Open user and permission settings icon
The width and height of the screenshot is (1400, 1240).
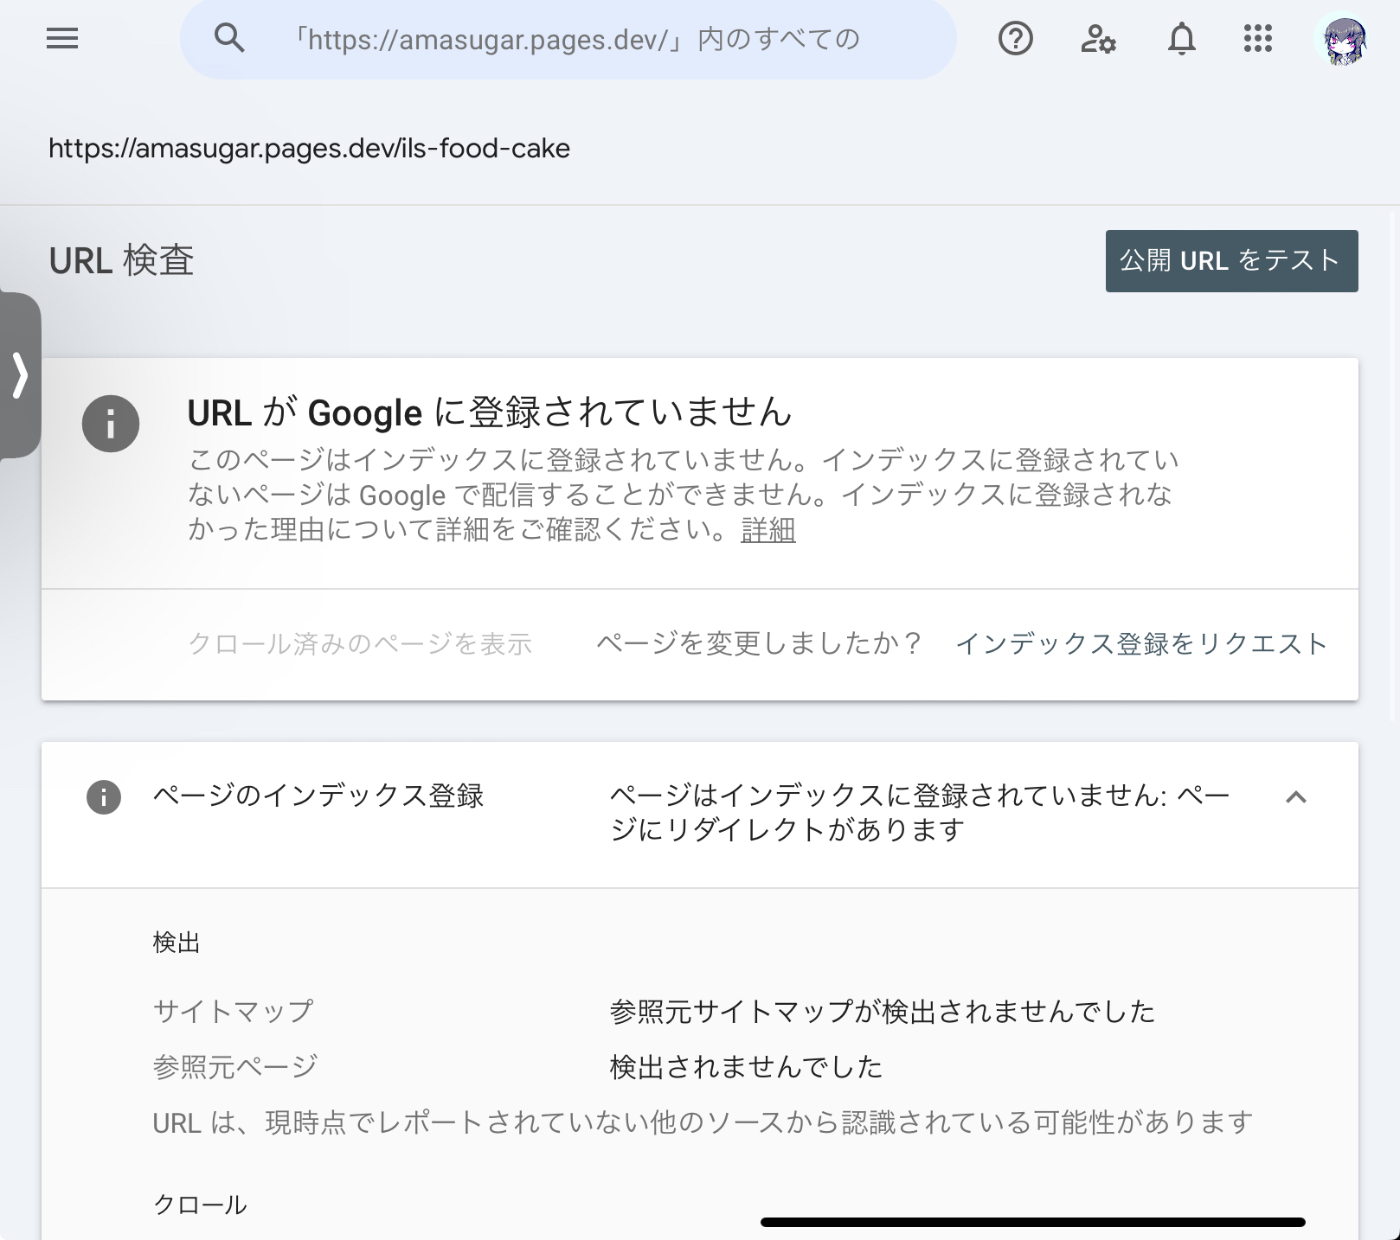1098,39
